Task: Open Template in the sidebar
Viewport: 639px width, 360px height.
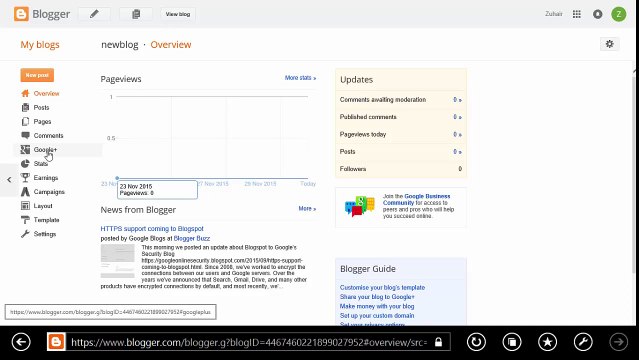Action: pos(46,220)
